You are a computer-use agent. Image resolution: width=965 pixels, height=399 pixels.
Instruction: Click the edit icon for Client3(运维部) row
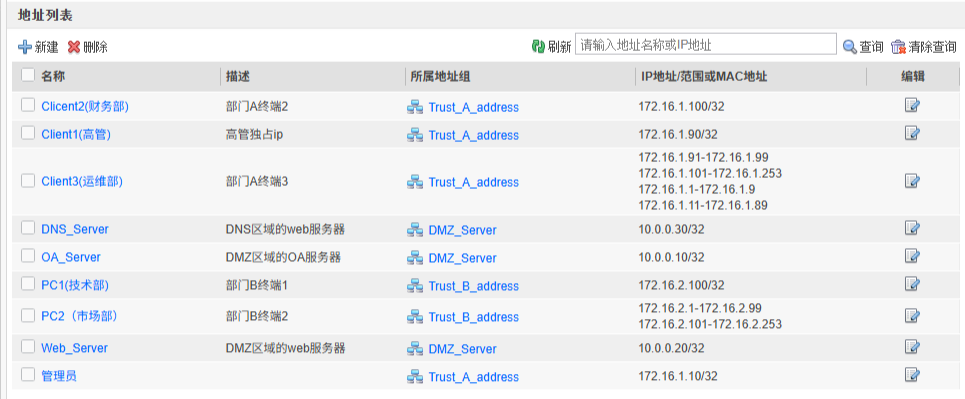pyautogui.click(x=912, y=180)
